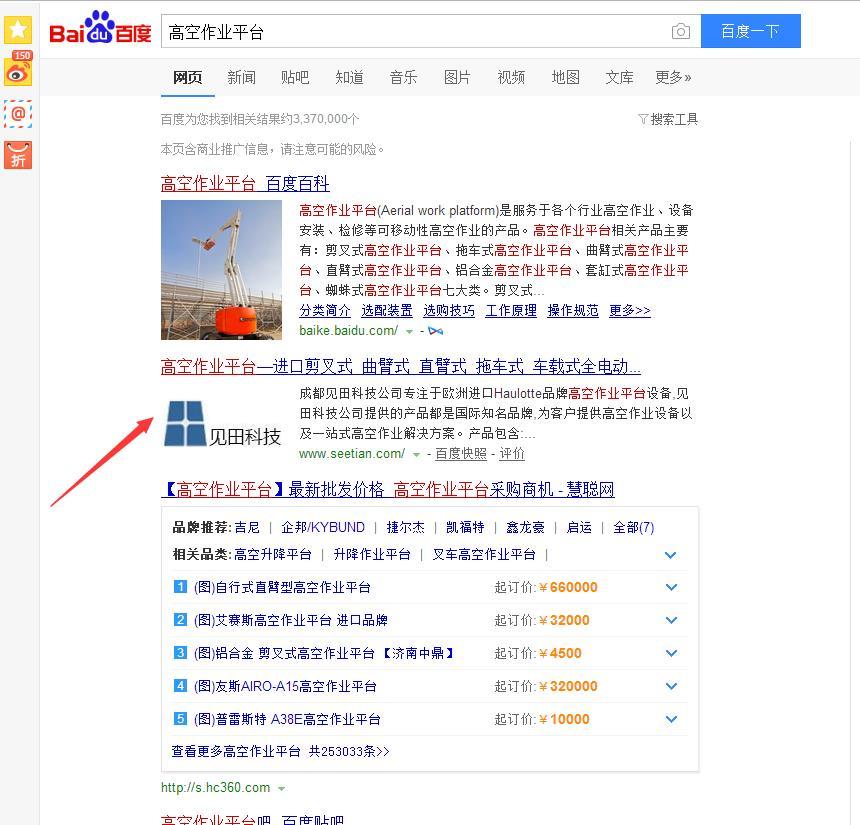
Task: Open category 高空升降平台
Action: tap(273, 554)
